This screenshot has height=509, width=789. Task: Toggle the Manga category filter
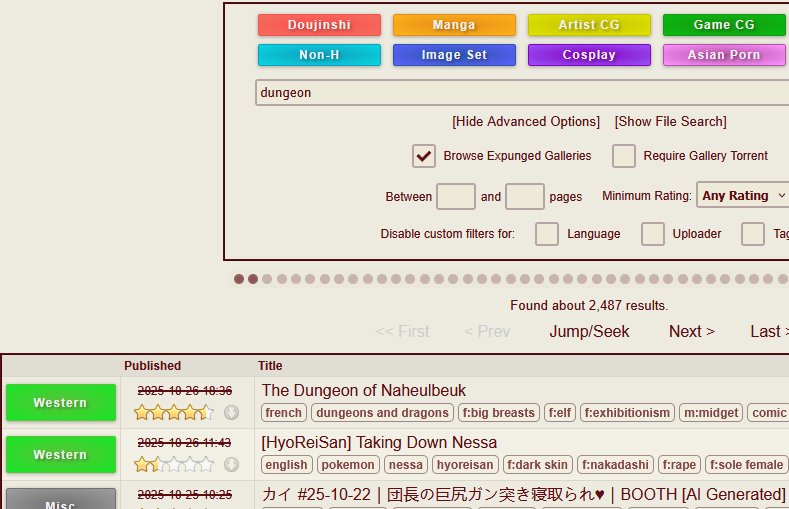tap(454, 25)
